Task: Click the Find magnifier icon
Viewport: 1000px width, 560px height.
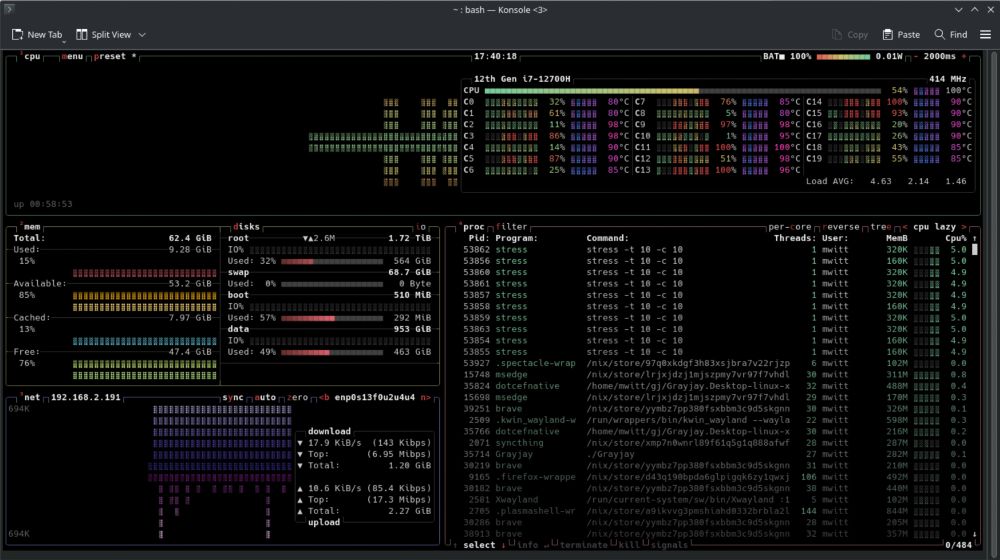Action: pos(939,34)
